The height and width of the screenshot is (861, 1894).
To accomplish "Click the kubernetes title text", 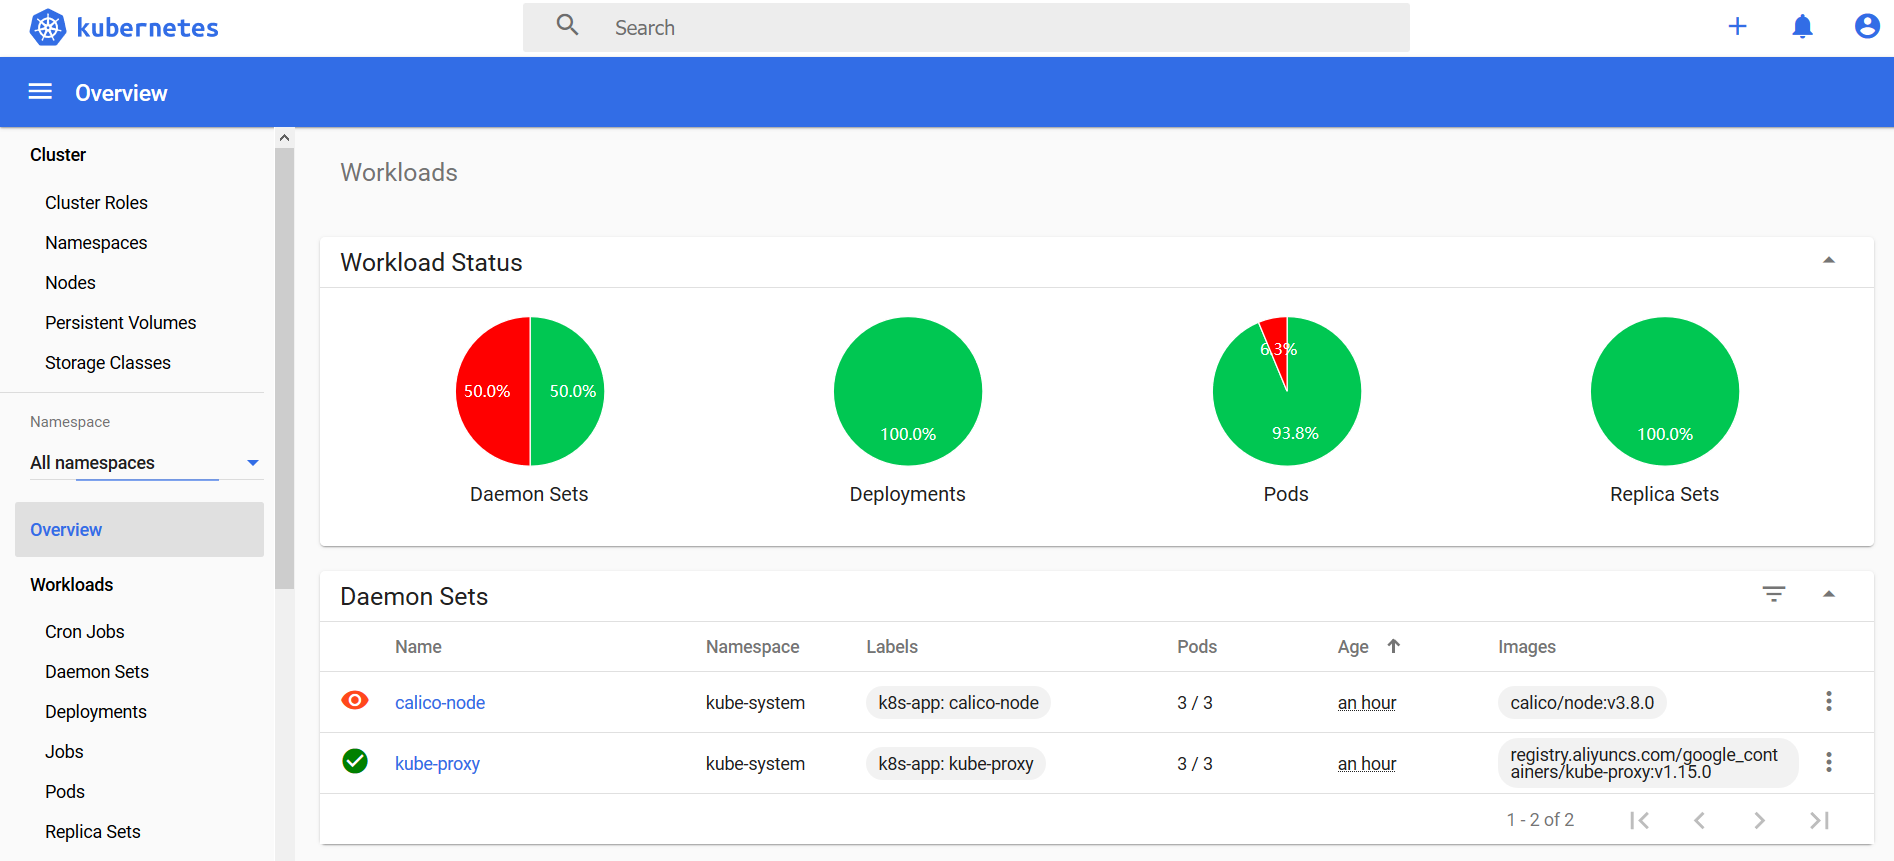I will pos(148,28).
